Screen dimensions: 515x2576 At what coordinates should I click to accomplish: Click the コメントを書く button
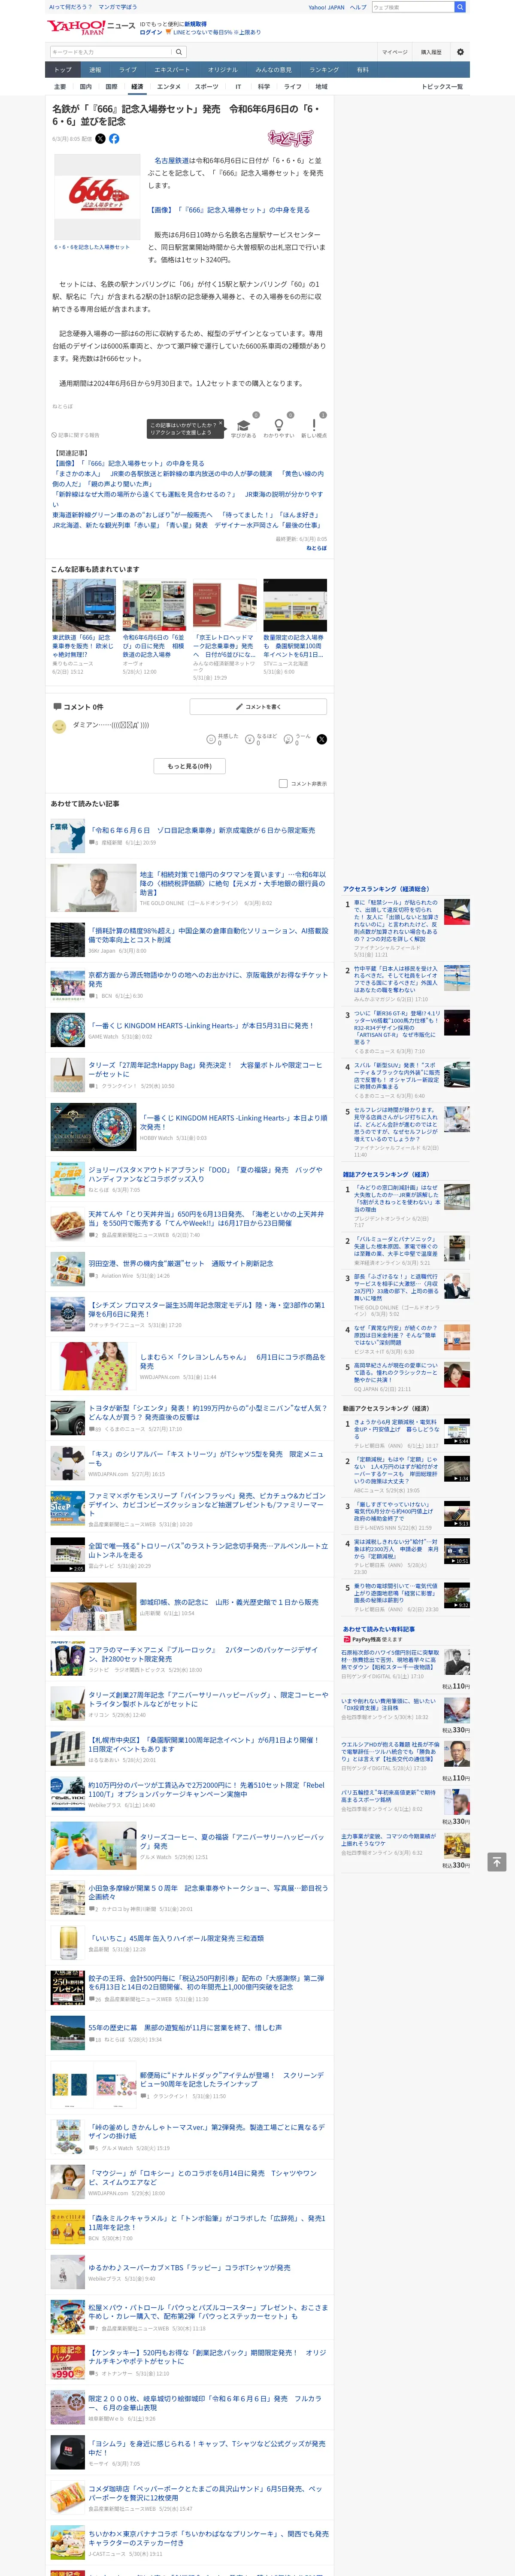(258, 706)
